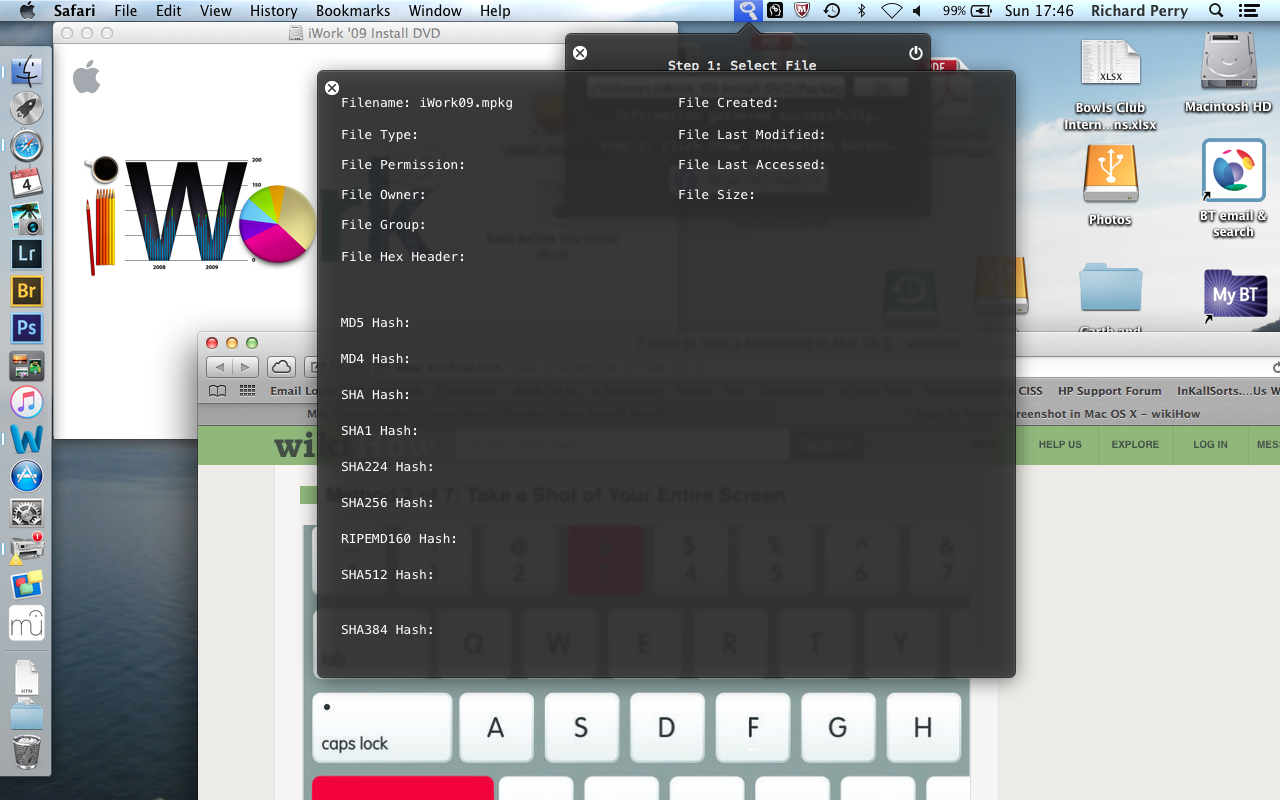Close the file information overlay panel
The width and height of the screenshot is (1280, 800).
pos(332,88)
